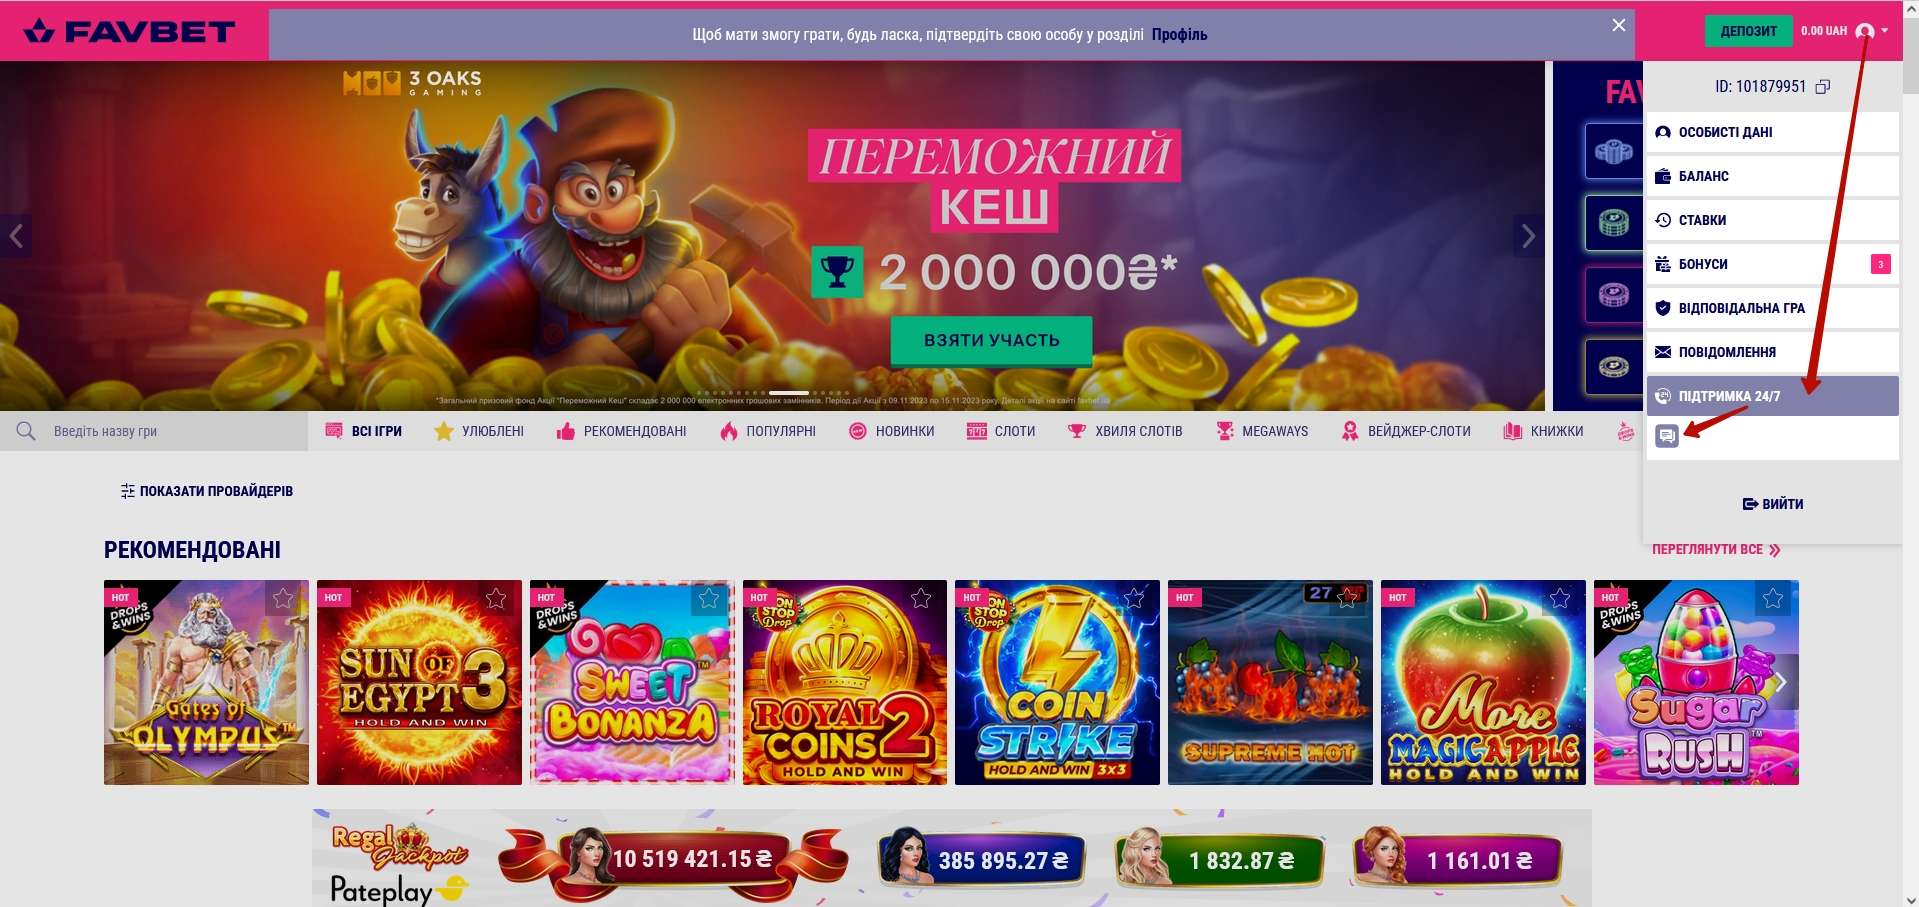Favorite Gates of Olympus with star icon

click(x=283, y=599)
